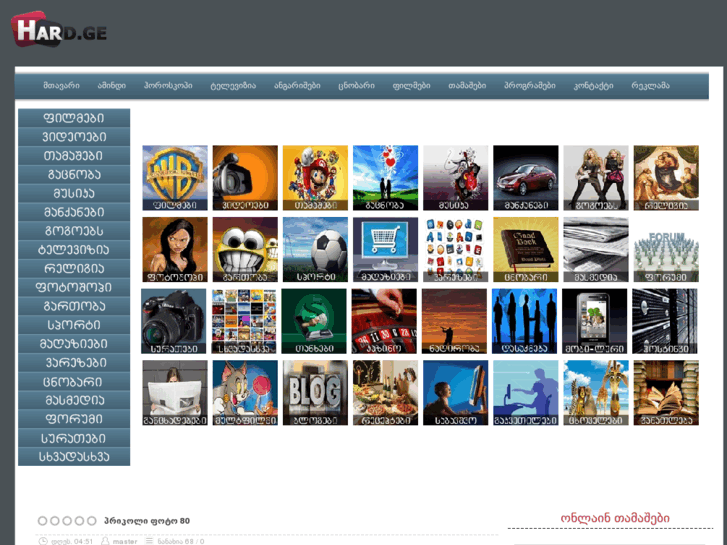727x545 pixels.
Task: Open the couple with hearts dating tile
Action: pos(385,178)
